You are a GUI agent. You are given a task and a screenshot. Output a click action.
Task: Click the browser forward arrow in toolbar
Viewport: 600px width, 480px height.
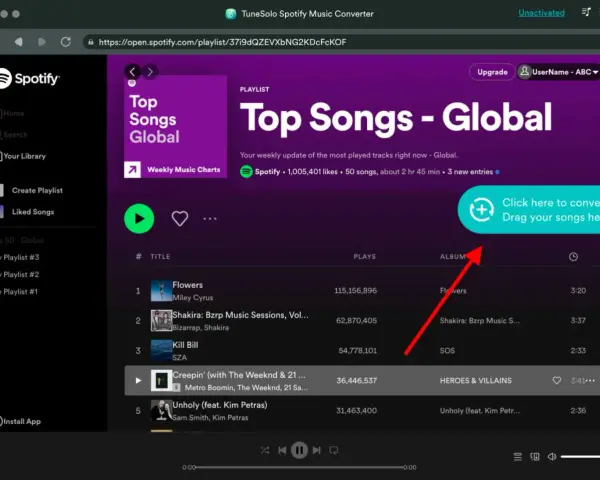(x=42, y=42)
